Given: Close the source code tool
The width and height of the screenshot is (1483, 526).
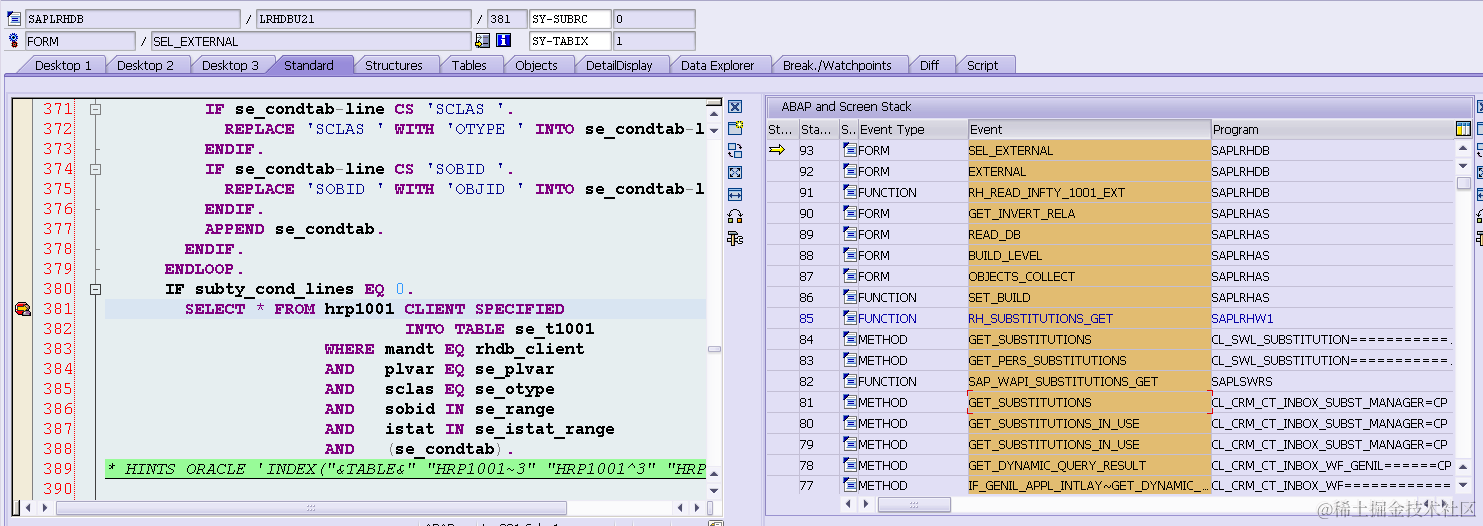Looking at the screenshot, I should (x=735, y=107).
